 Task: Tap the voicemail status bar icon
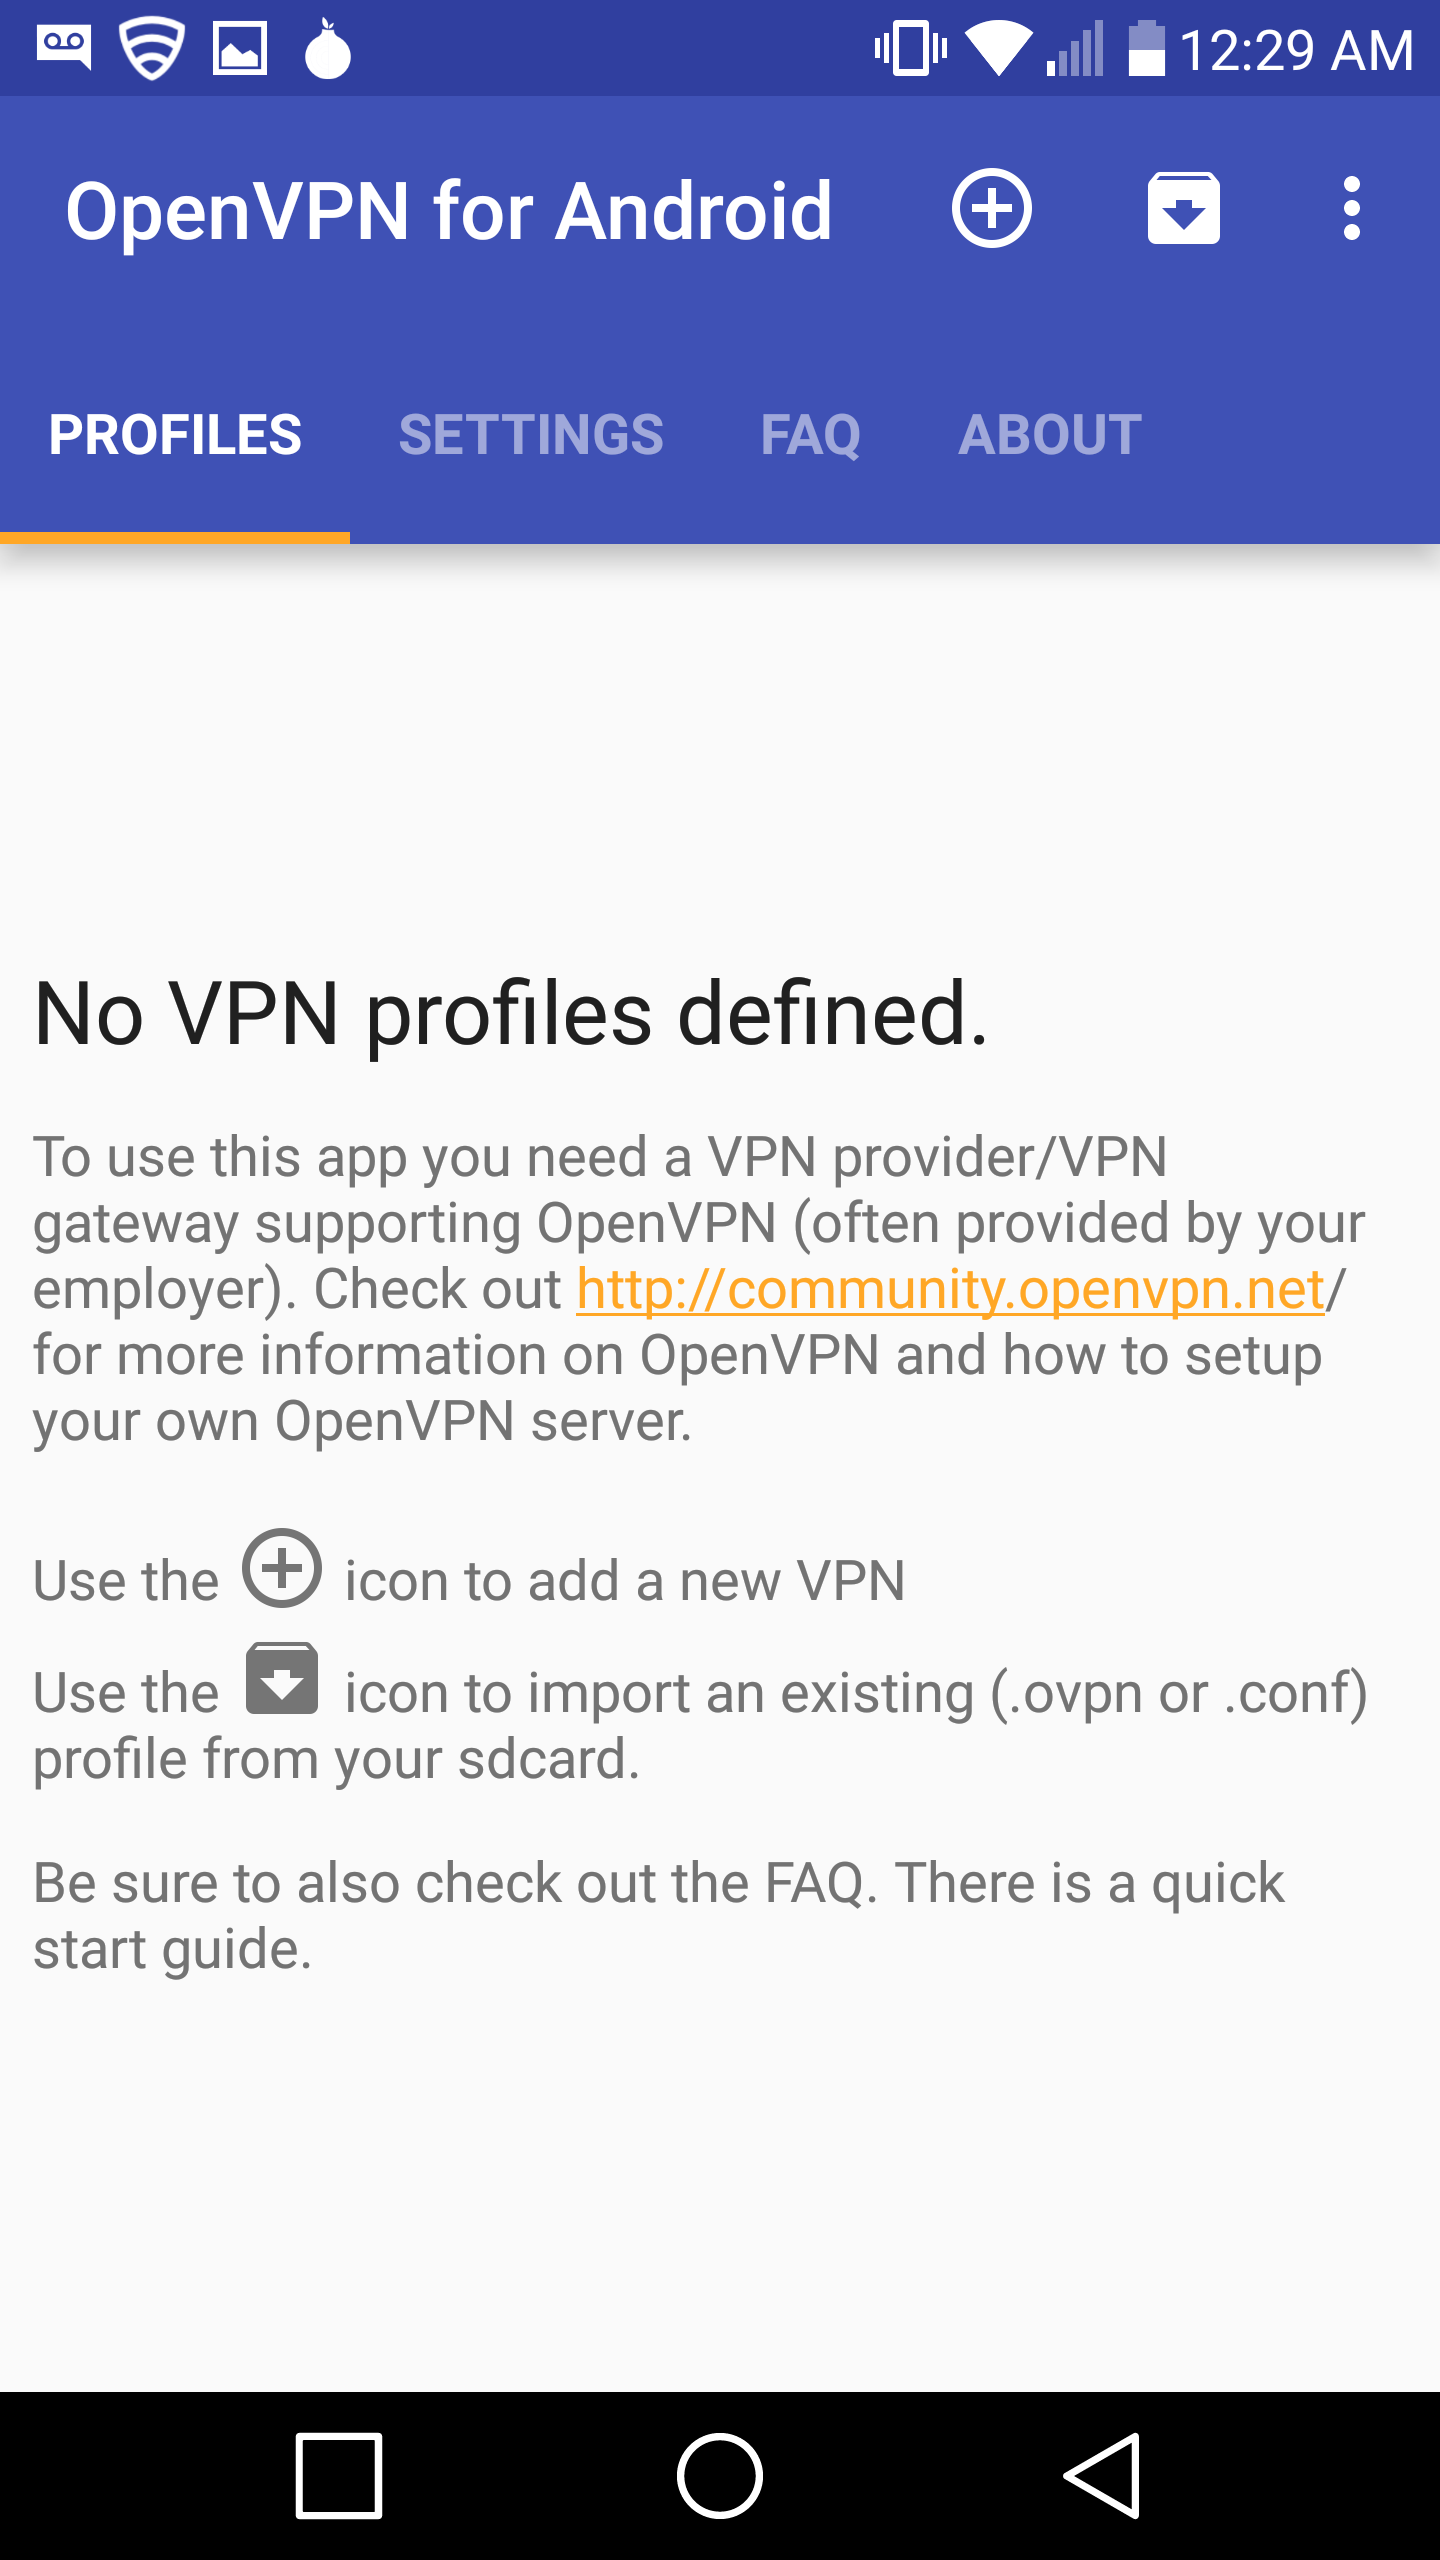point(64,47)
